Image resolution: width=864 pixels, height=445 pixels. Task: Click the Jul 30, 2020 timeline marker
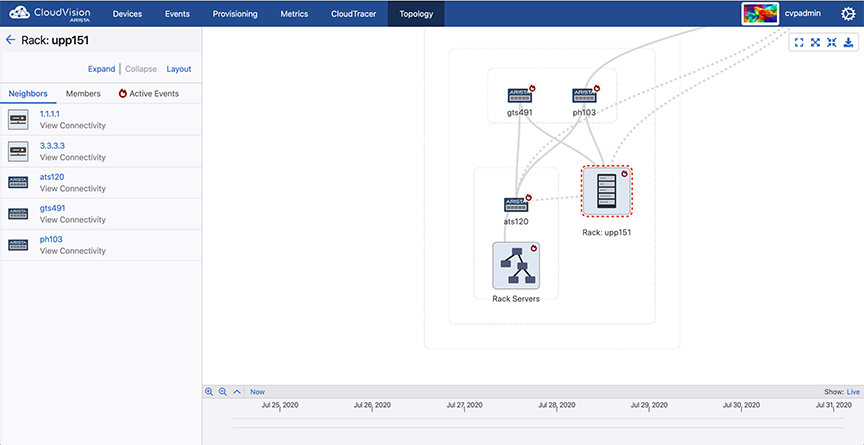tap(741, 405)
